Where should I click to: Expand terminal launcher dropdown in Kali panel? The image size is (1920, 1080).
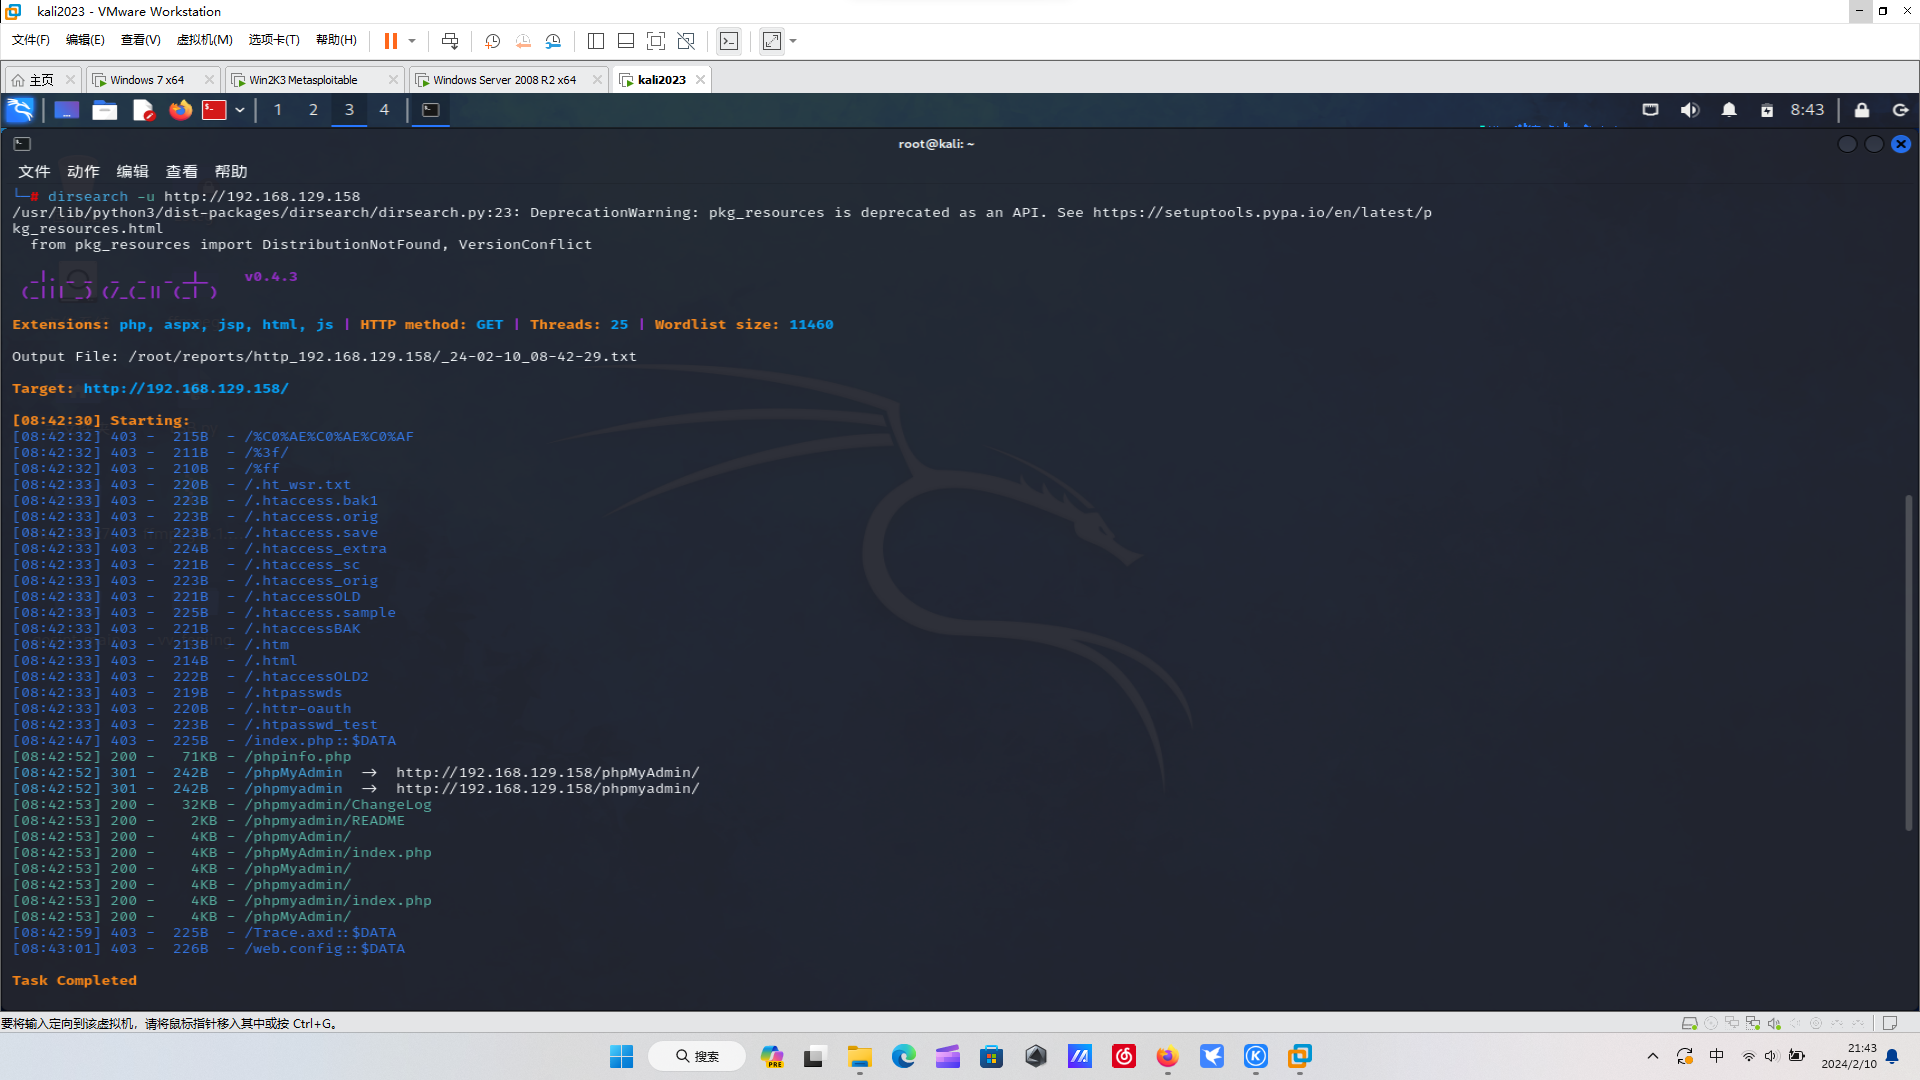(240, 110)
